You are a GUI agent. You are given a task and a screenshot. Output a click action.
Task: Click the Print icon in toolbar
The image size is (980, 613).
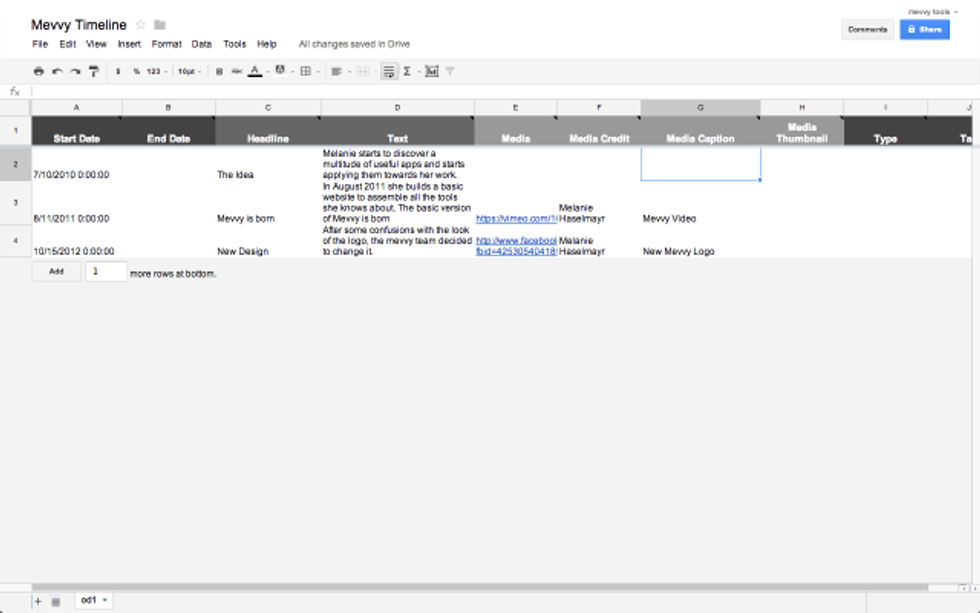tap(39, 72)
